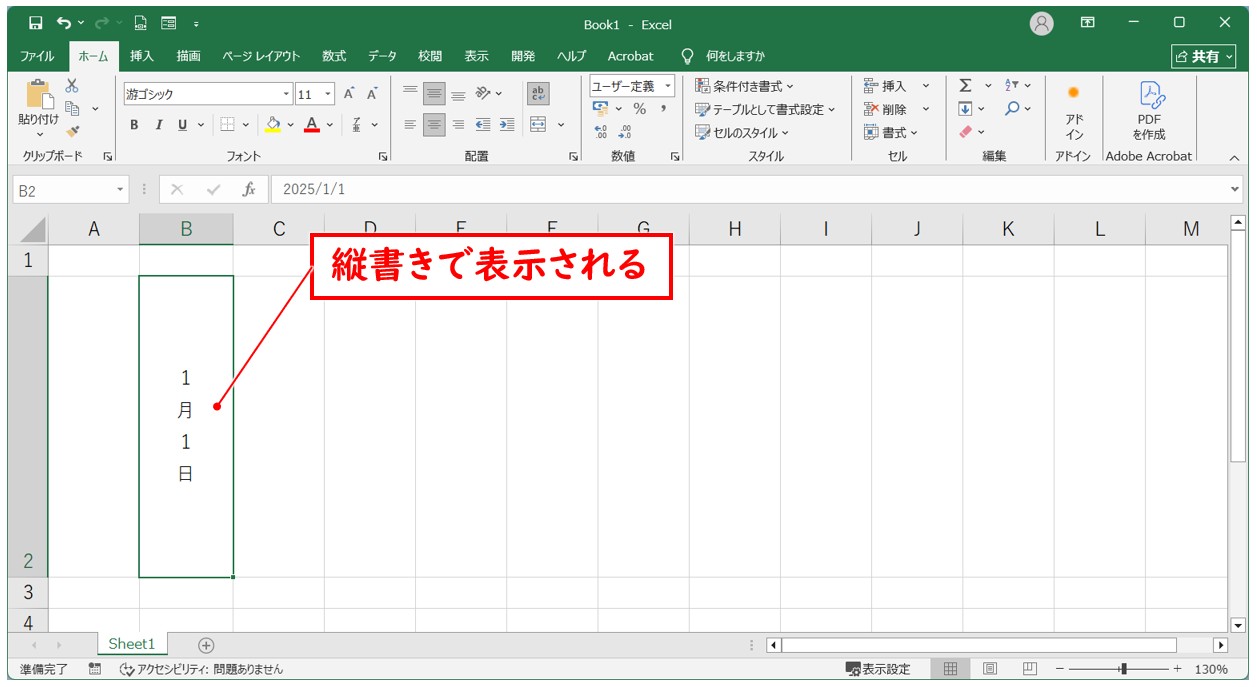Set top vertical alignment
1257x687 pixels.
[x=410, y=94]
